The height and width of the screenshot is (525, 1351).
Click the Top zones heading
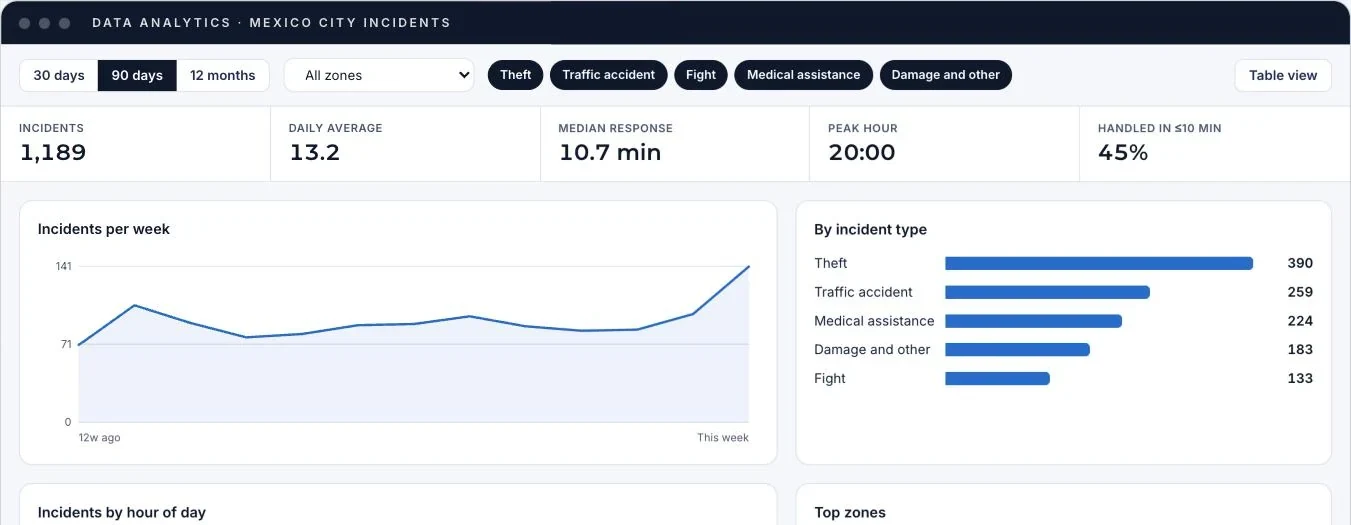point(850,513)
